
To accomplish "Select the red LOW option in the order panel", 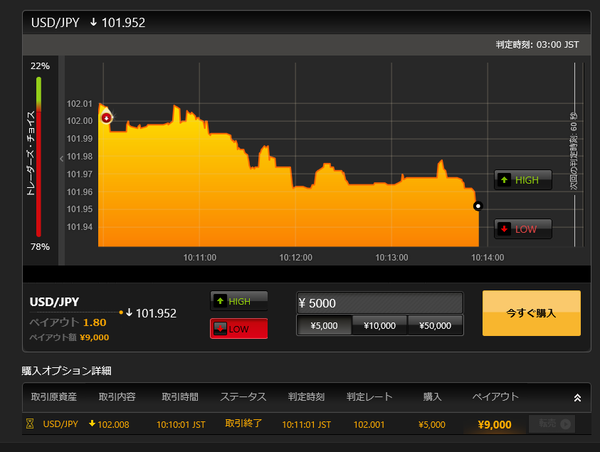I will (239, 329).
